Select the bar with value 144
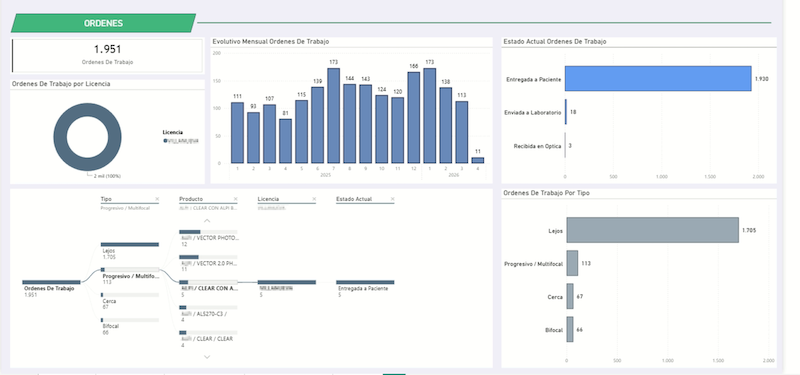This screenshot has width=800, height=375. [349, 123]
